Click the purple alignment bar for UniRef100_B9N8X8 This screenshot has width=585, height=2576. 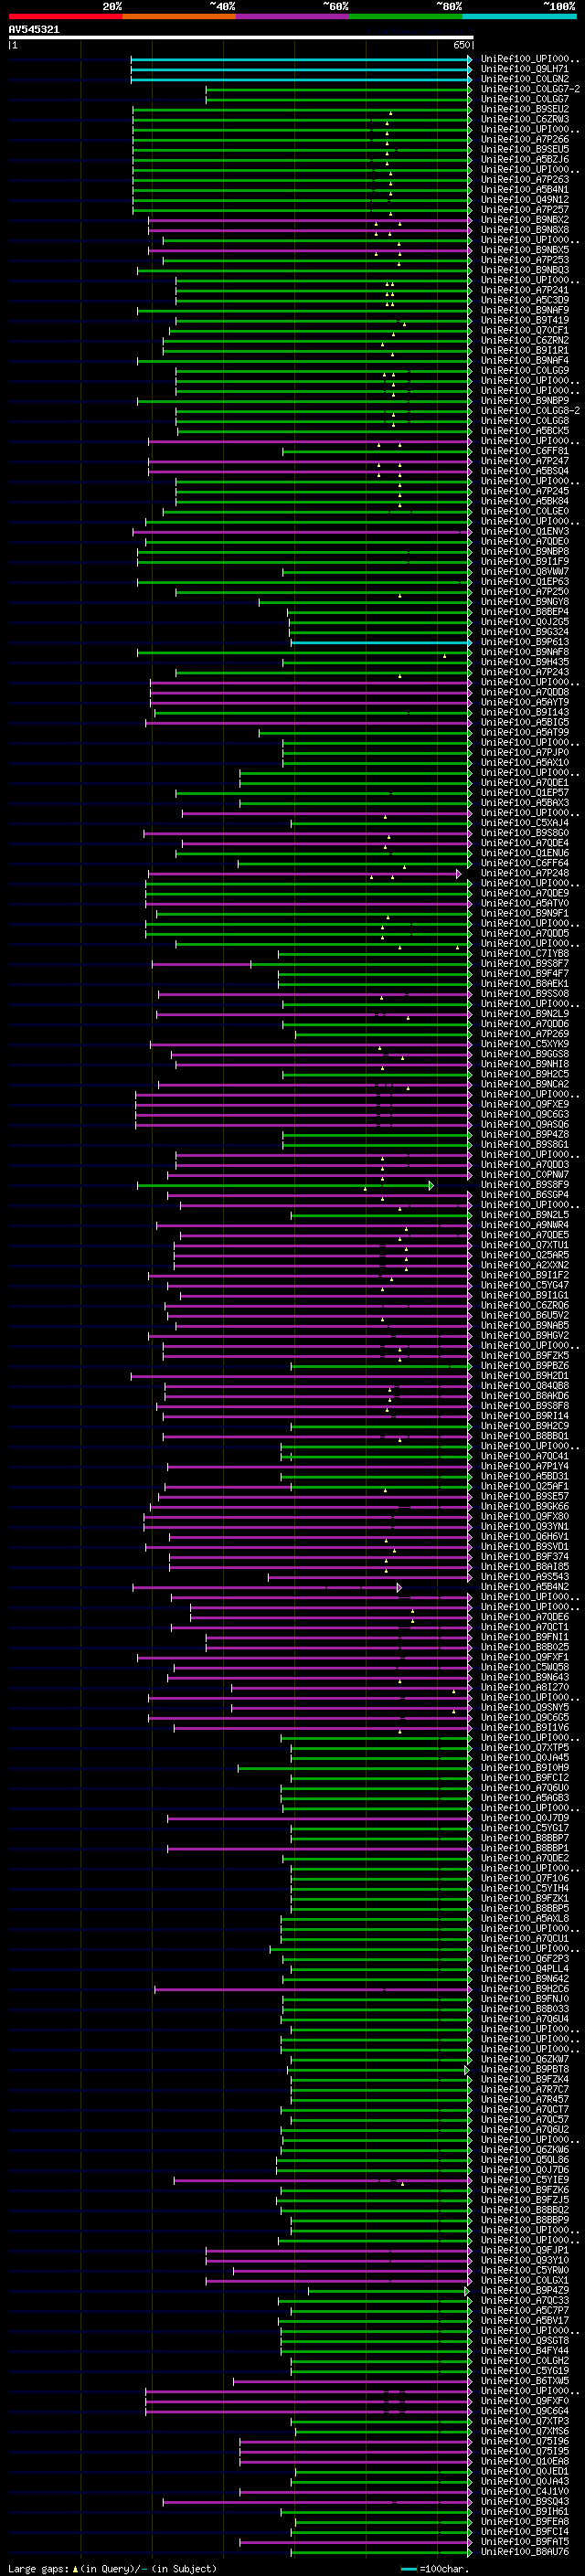coord(310,230)
